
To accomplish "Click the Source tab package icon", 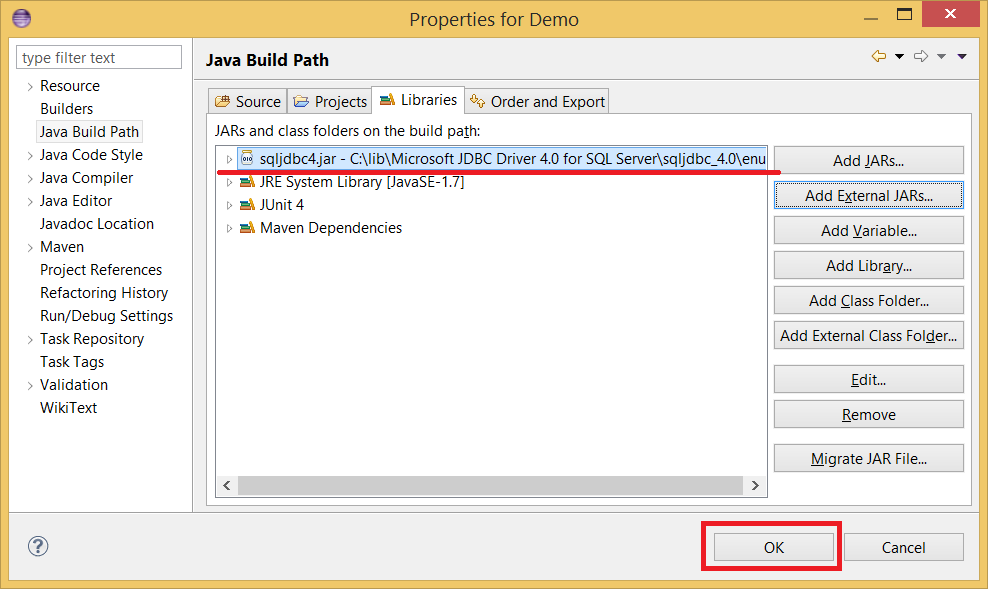I will click(x=224, y=100).
